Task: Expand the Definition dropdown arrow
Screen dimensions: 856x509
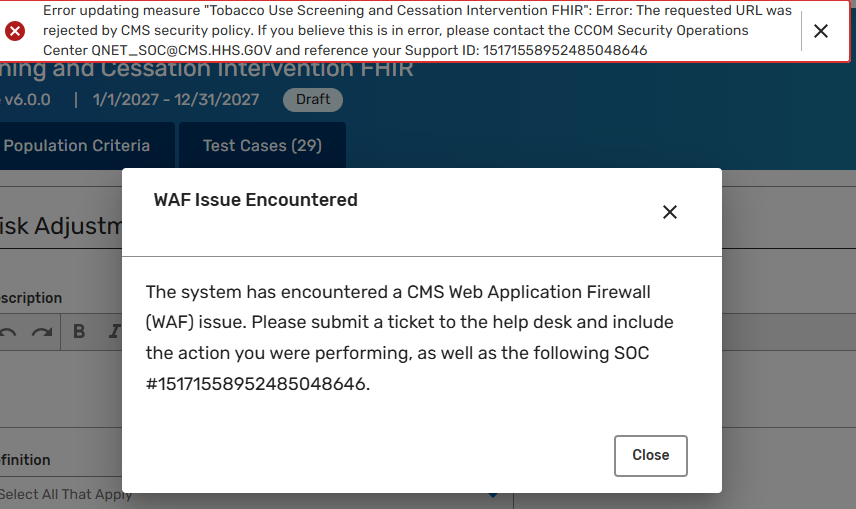Action: point(492,494)
